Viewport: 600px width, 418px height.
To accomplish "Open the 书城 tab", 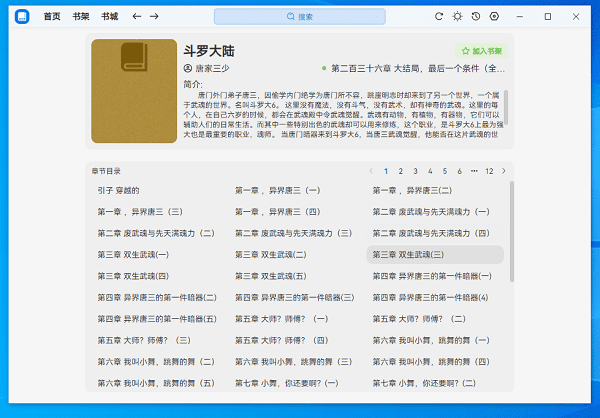I will (109, 16).
